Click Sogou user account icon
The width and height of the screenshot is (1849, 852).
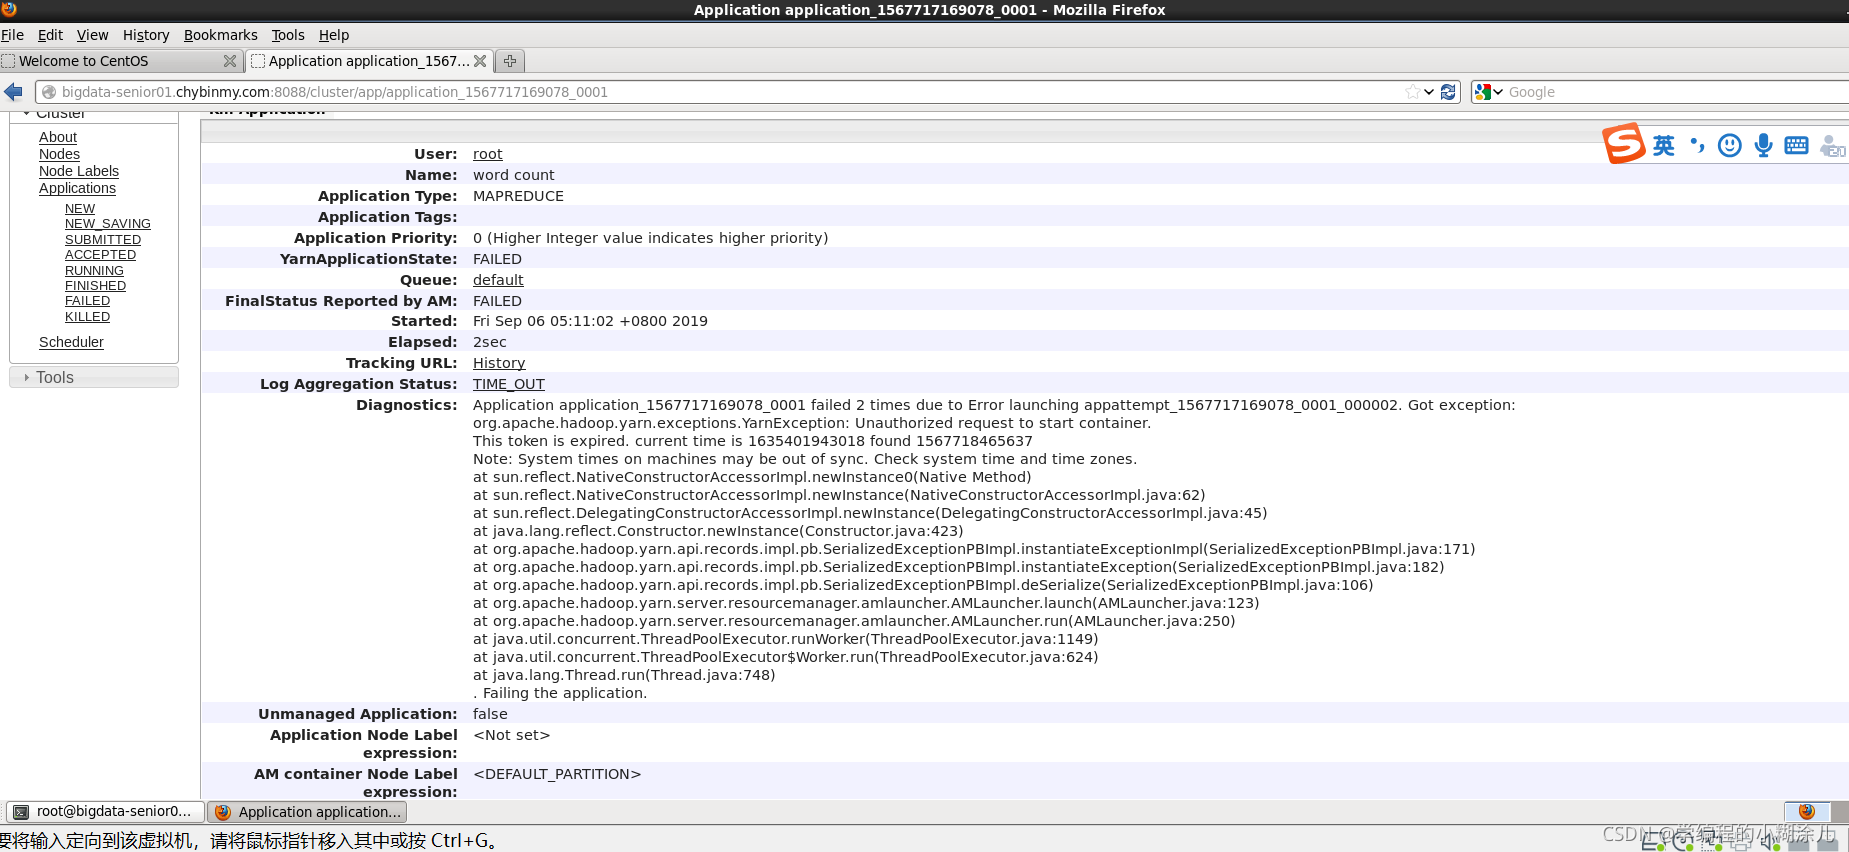pos(1832,146)
